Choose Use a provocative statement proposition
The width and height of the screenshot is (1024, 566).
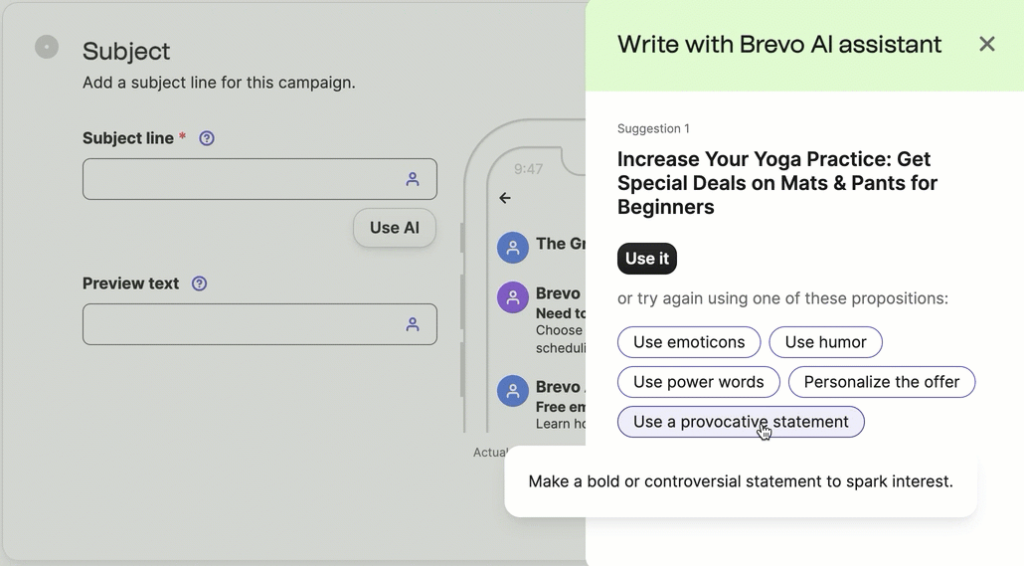741,422
